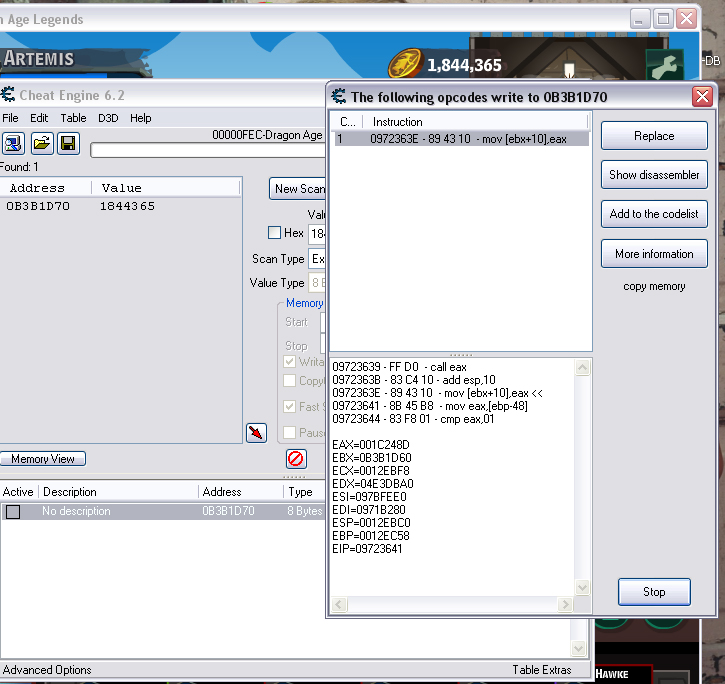The width and height of the screenshot is (725, 684).
Task: Open the Table menu
Action: pyautogui.click(x=73, y=118)
